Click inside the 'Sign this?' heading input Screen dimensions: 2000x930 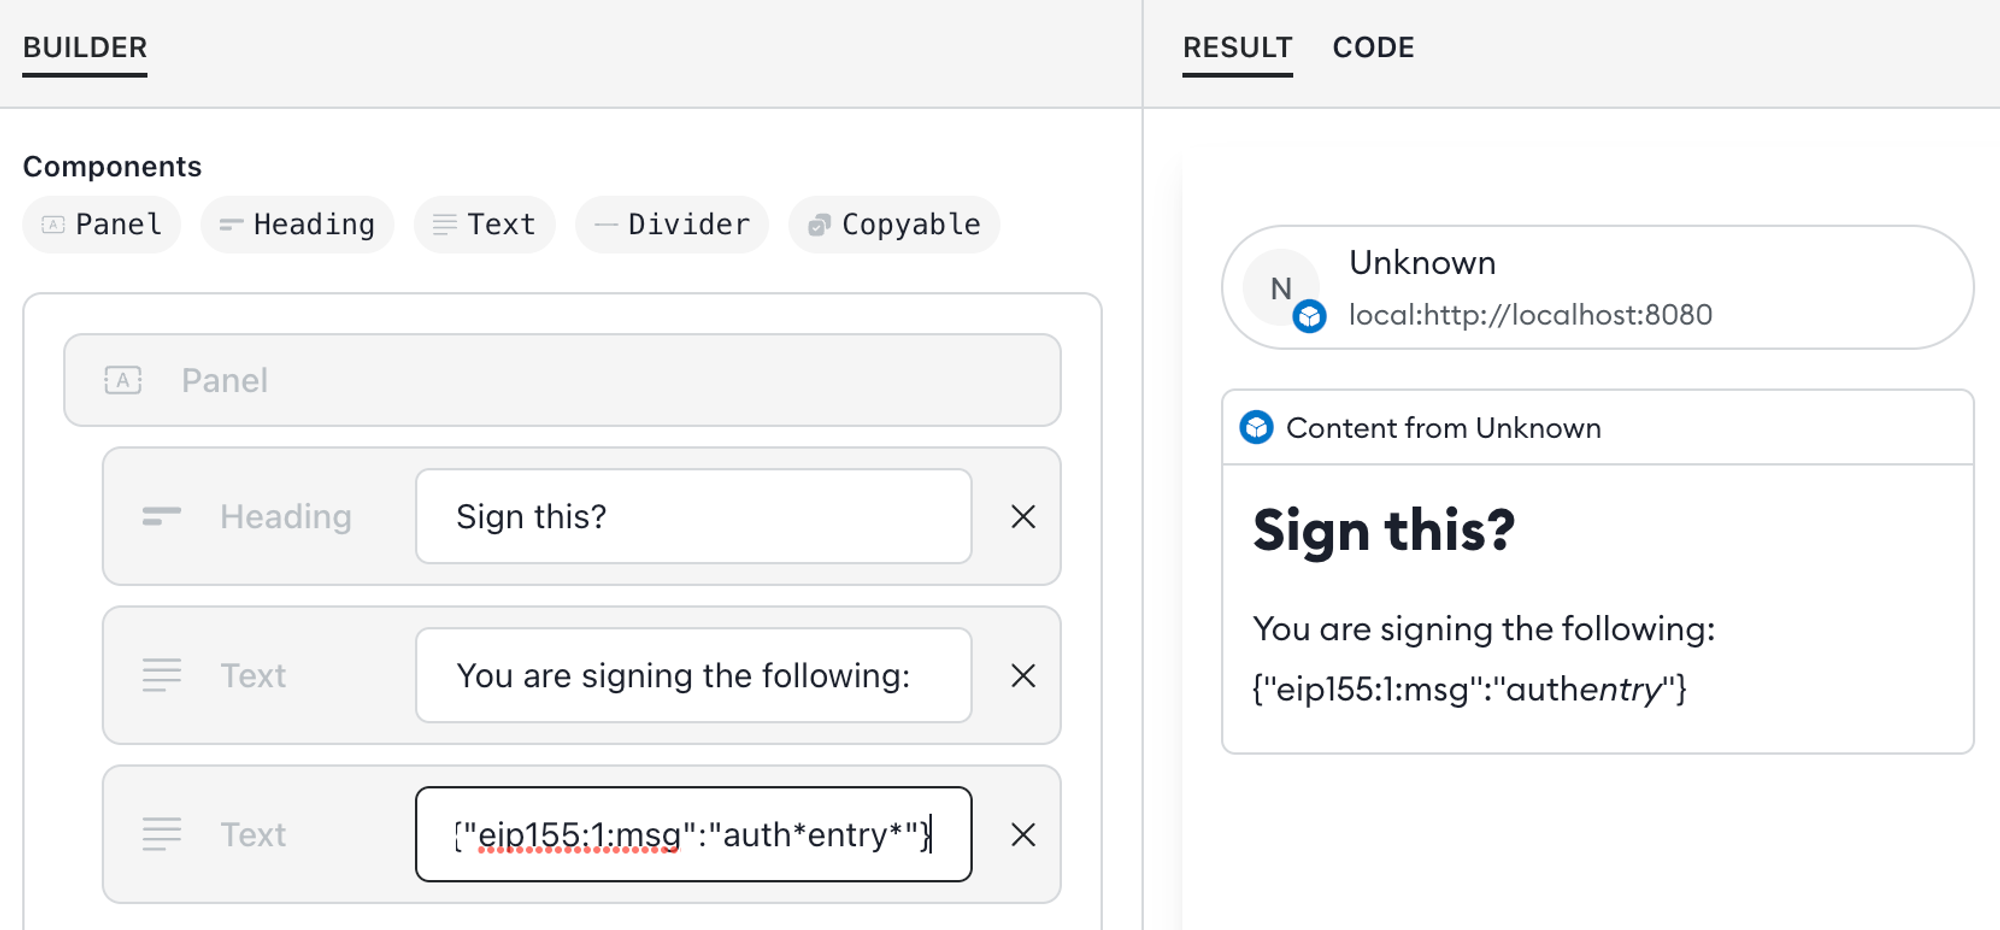click(x=693, y=516)
